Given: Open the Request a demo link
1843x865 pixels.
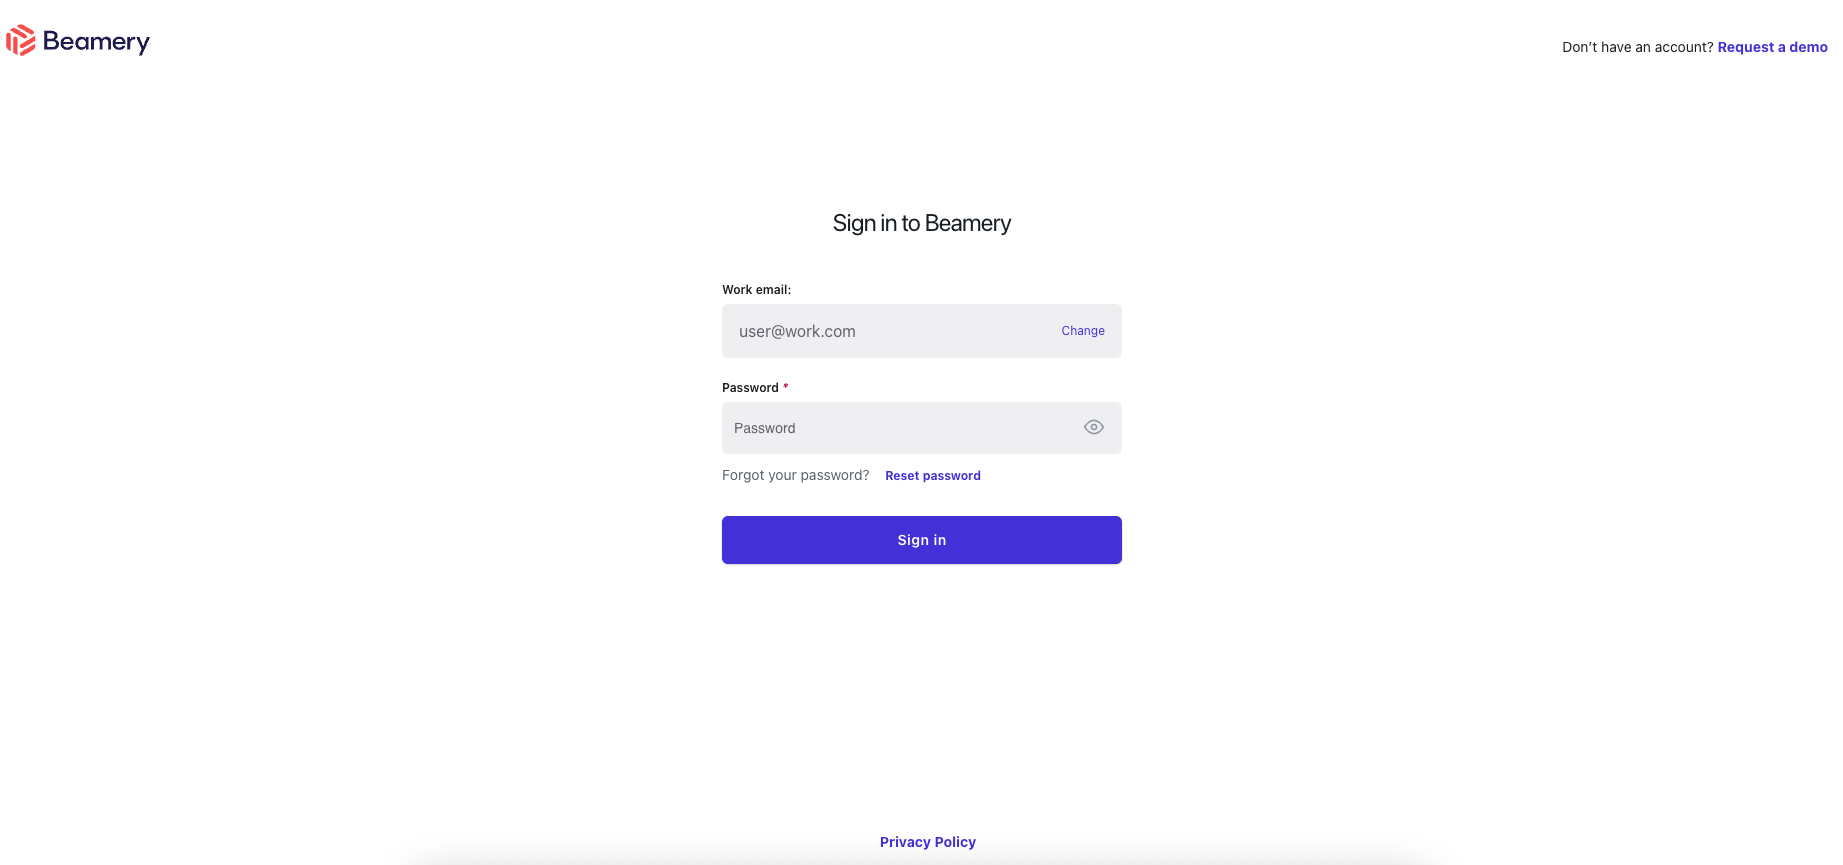Looking at the screenshot, I should click(1772, 47).
